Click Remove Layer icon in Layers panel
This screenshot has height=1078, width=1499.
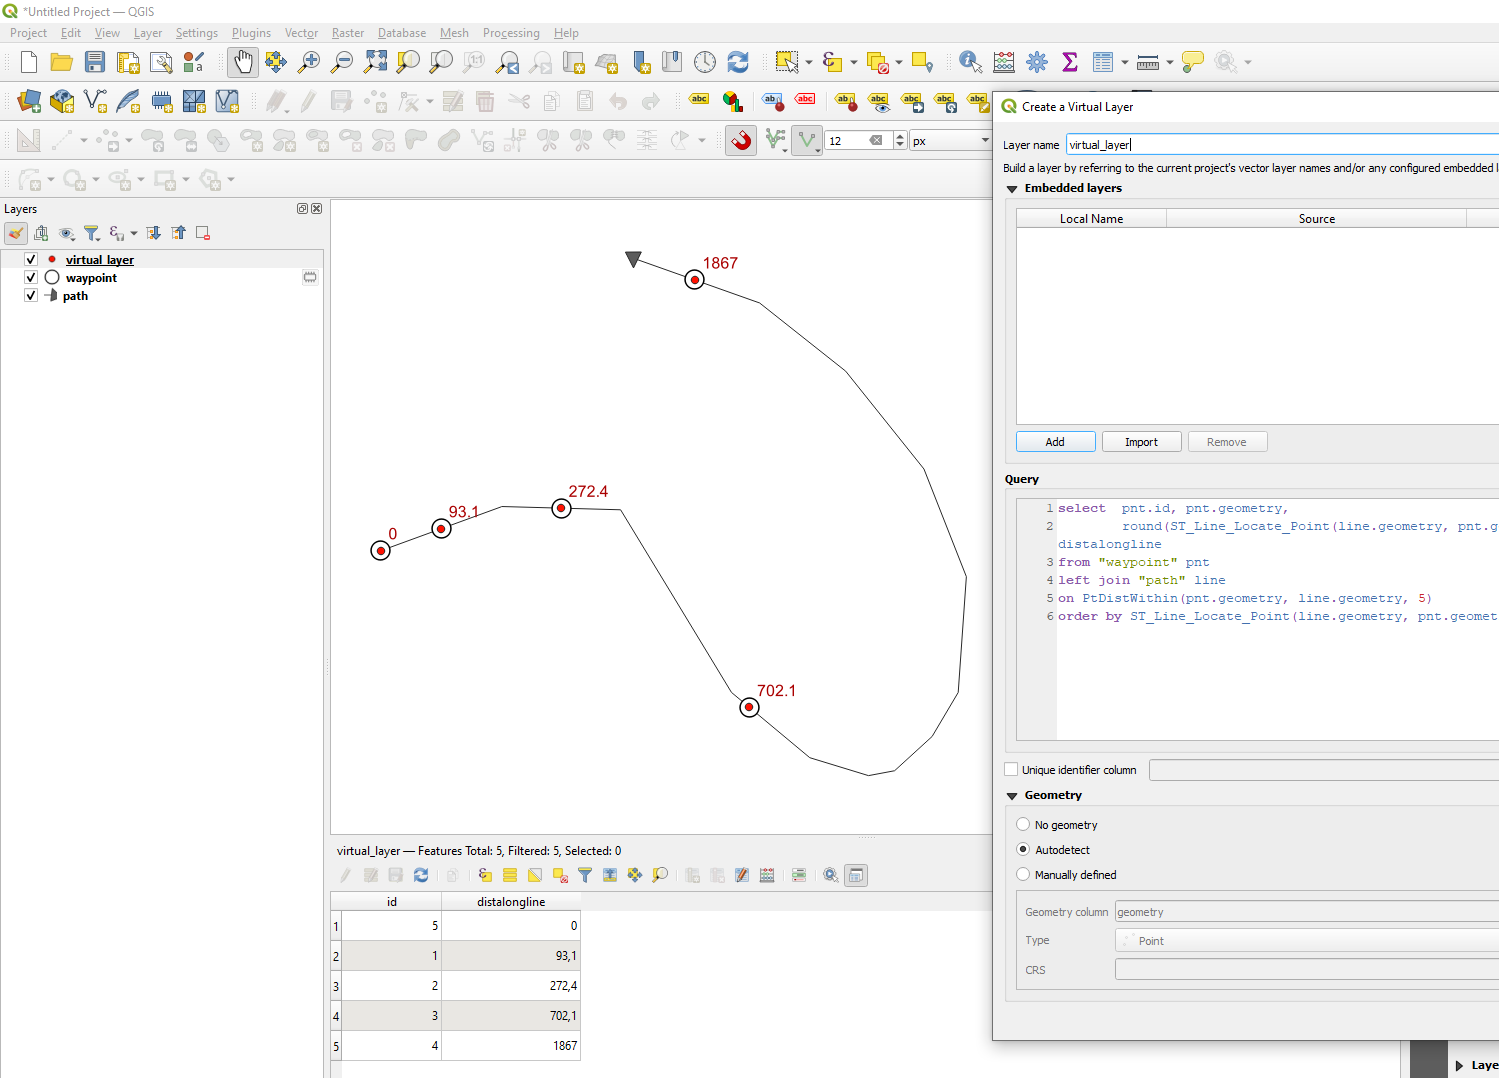(x=203, y=233)
